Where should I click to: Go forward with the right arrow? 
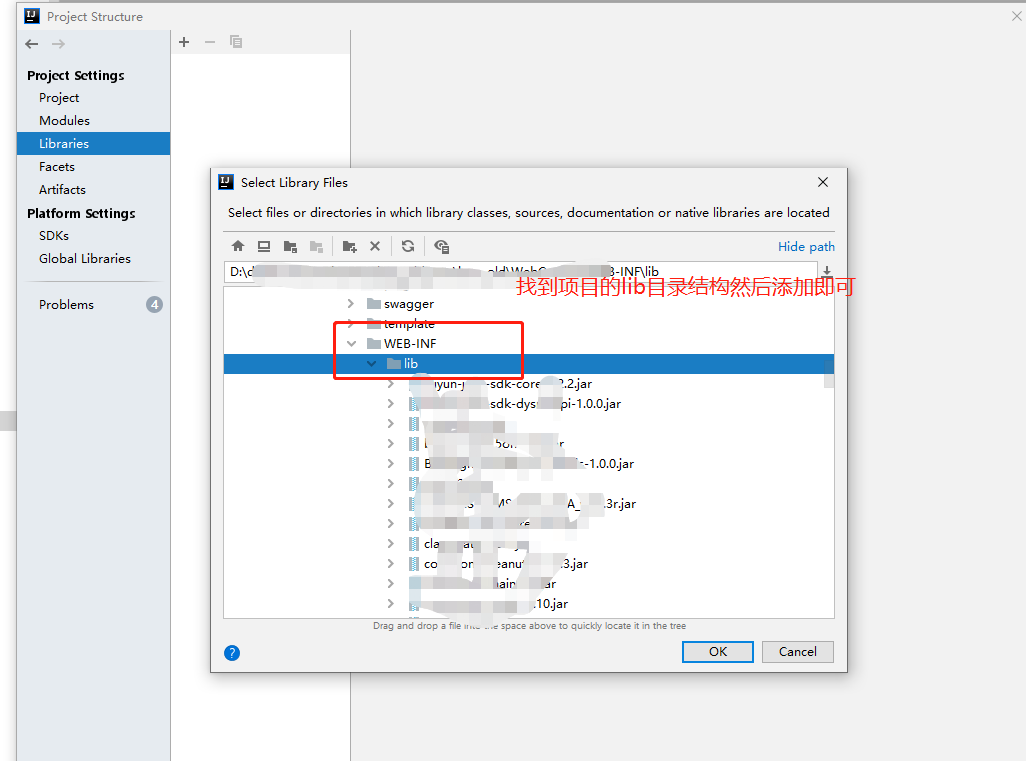tap(58, 44)
